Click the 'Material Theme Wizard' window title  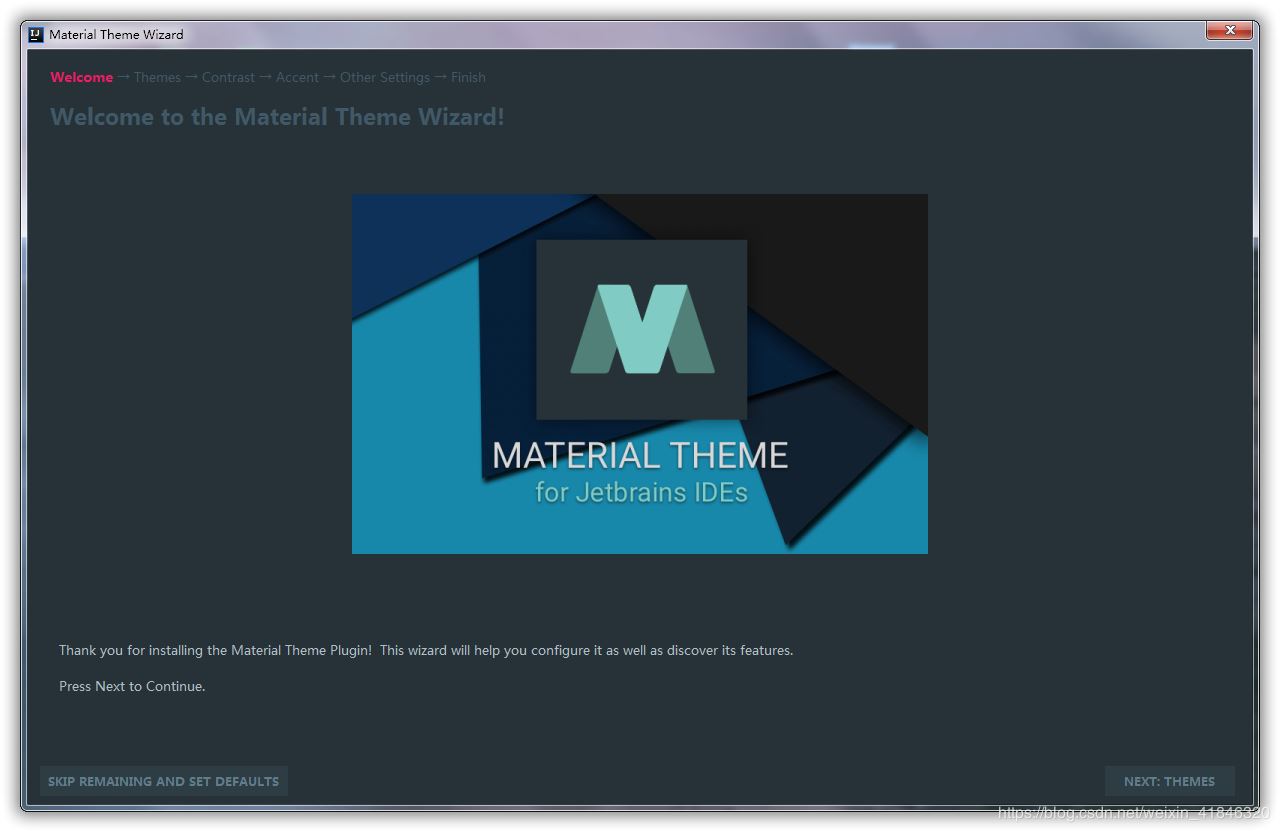[116, 34]
